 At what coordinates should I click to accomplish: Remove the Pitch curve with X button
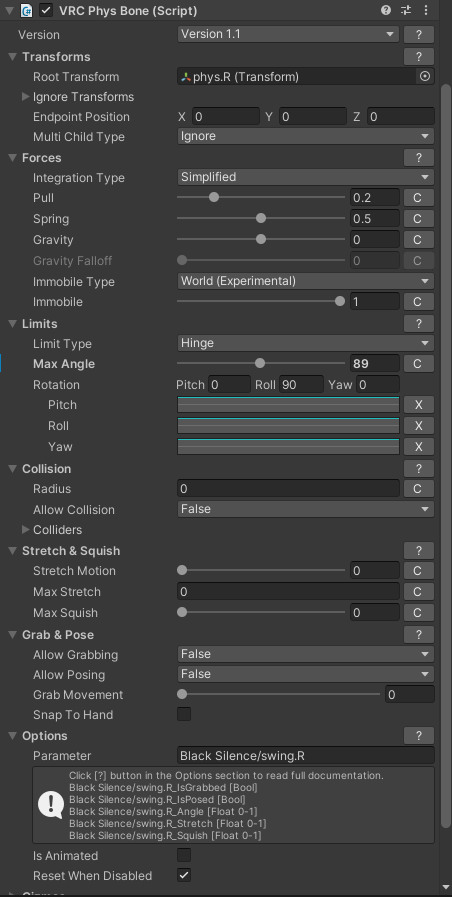point(419,405)
